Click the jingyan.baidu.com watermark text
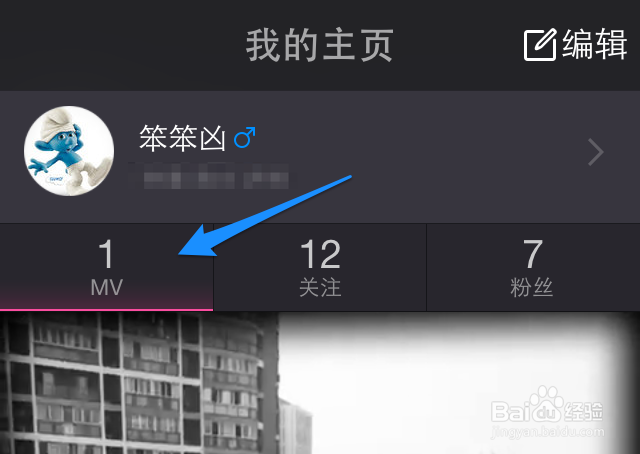Image resolution: width=640 pixels, height=454 pixels. pyautogui.click(x=548, y=432)
